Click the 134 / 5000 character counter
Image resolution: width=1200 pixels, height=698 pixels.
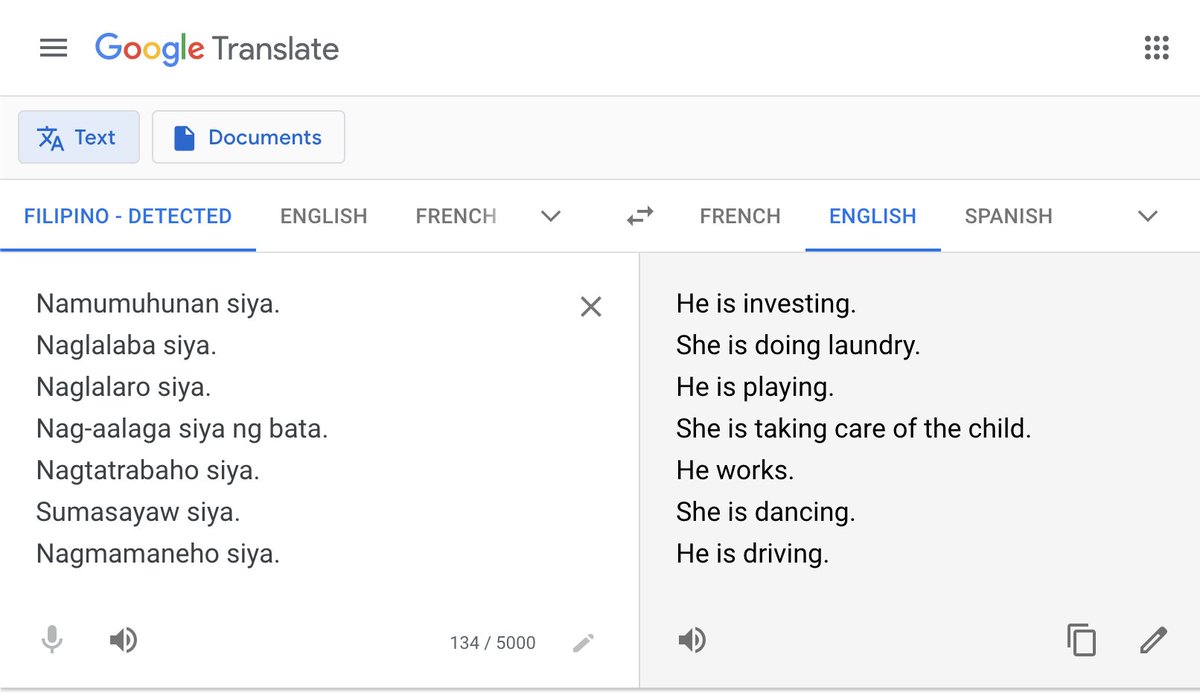click(493, 643)
